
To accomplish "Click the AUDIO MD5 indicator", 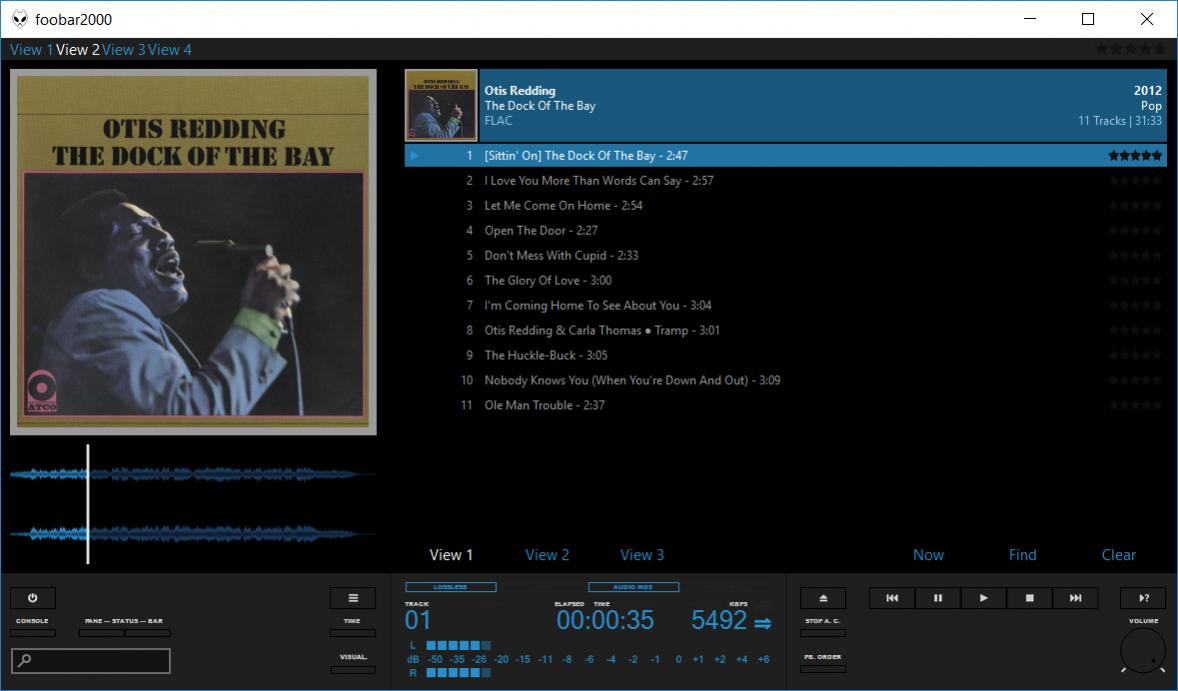I will click(x=633, y=587).
